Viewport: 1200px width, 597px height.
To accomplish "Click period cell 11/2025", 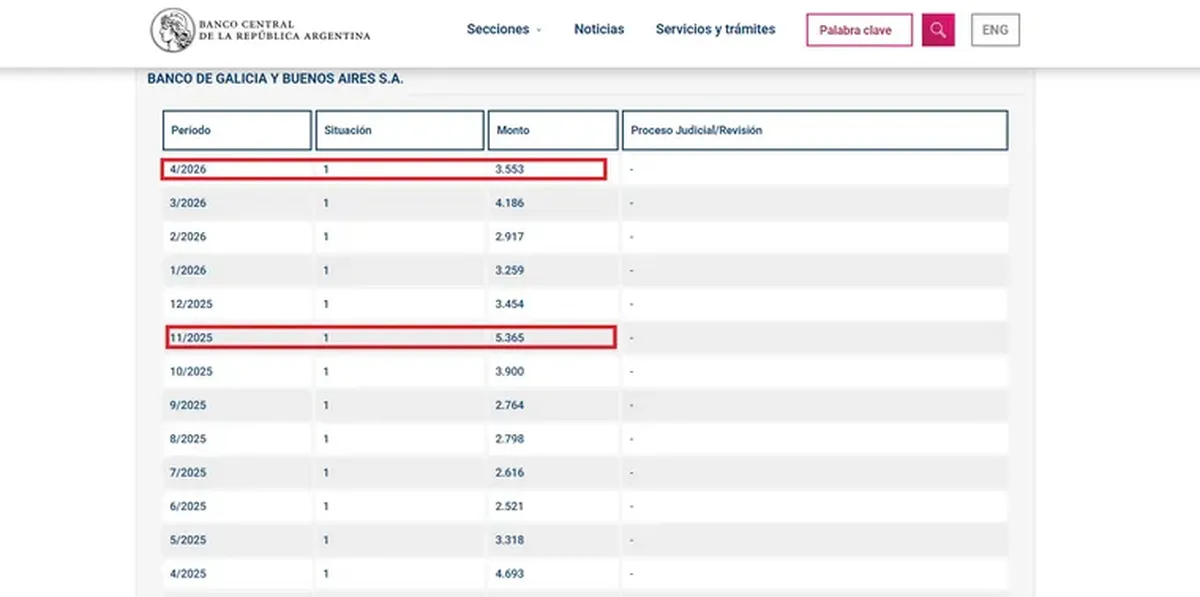I will point(191,338).
